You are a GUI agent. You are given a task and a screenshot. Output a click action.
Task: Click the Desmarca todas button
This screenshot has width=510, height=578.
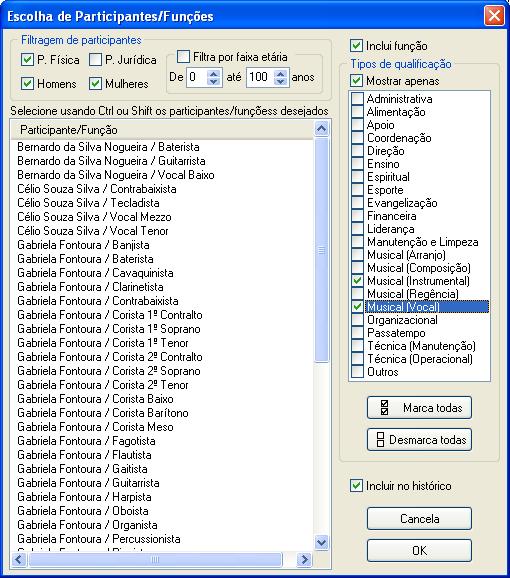tap(419, 440)
